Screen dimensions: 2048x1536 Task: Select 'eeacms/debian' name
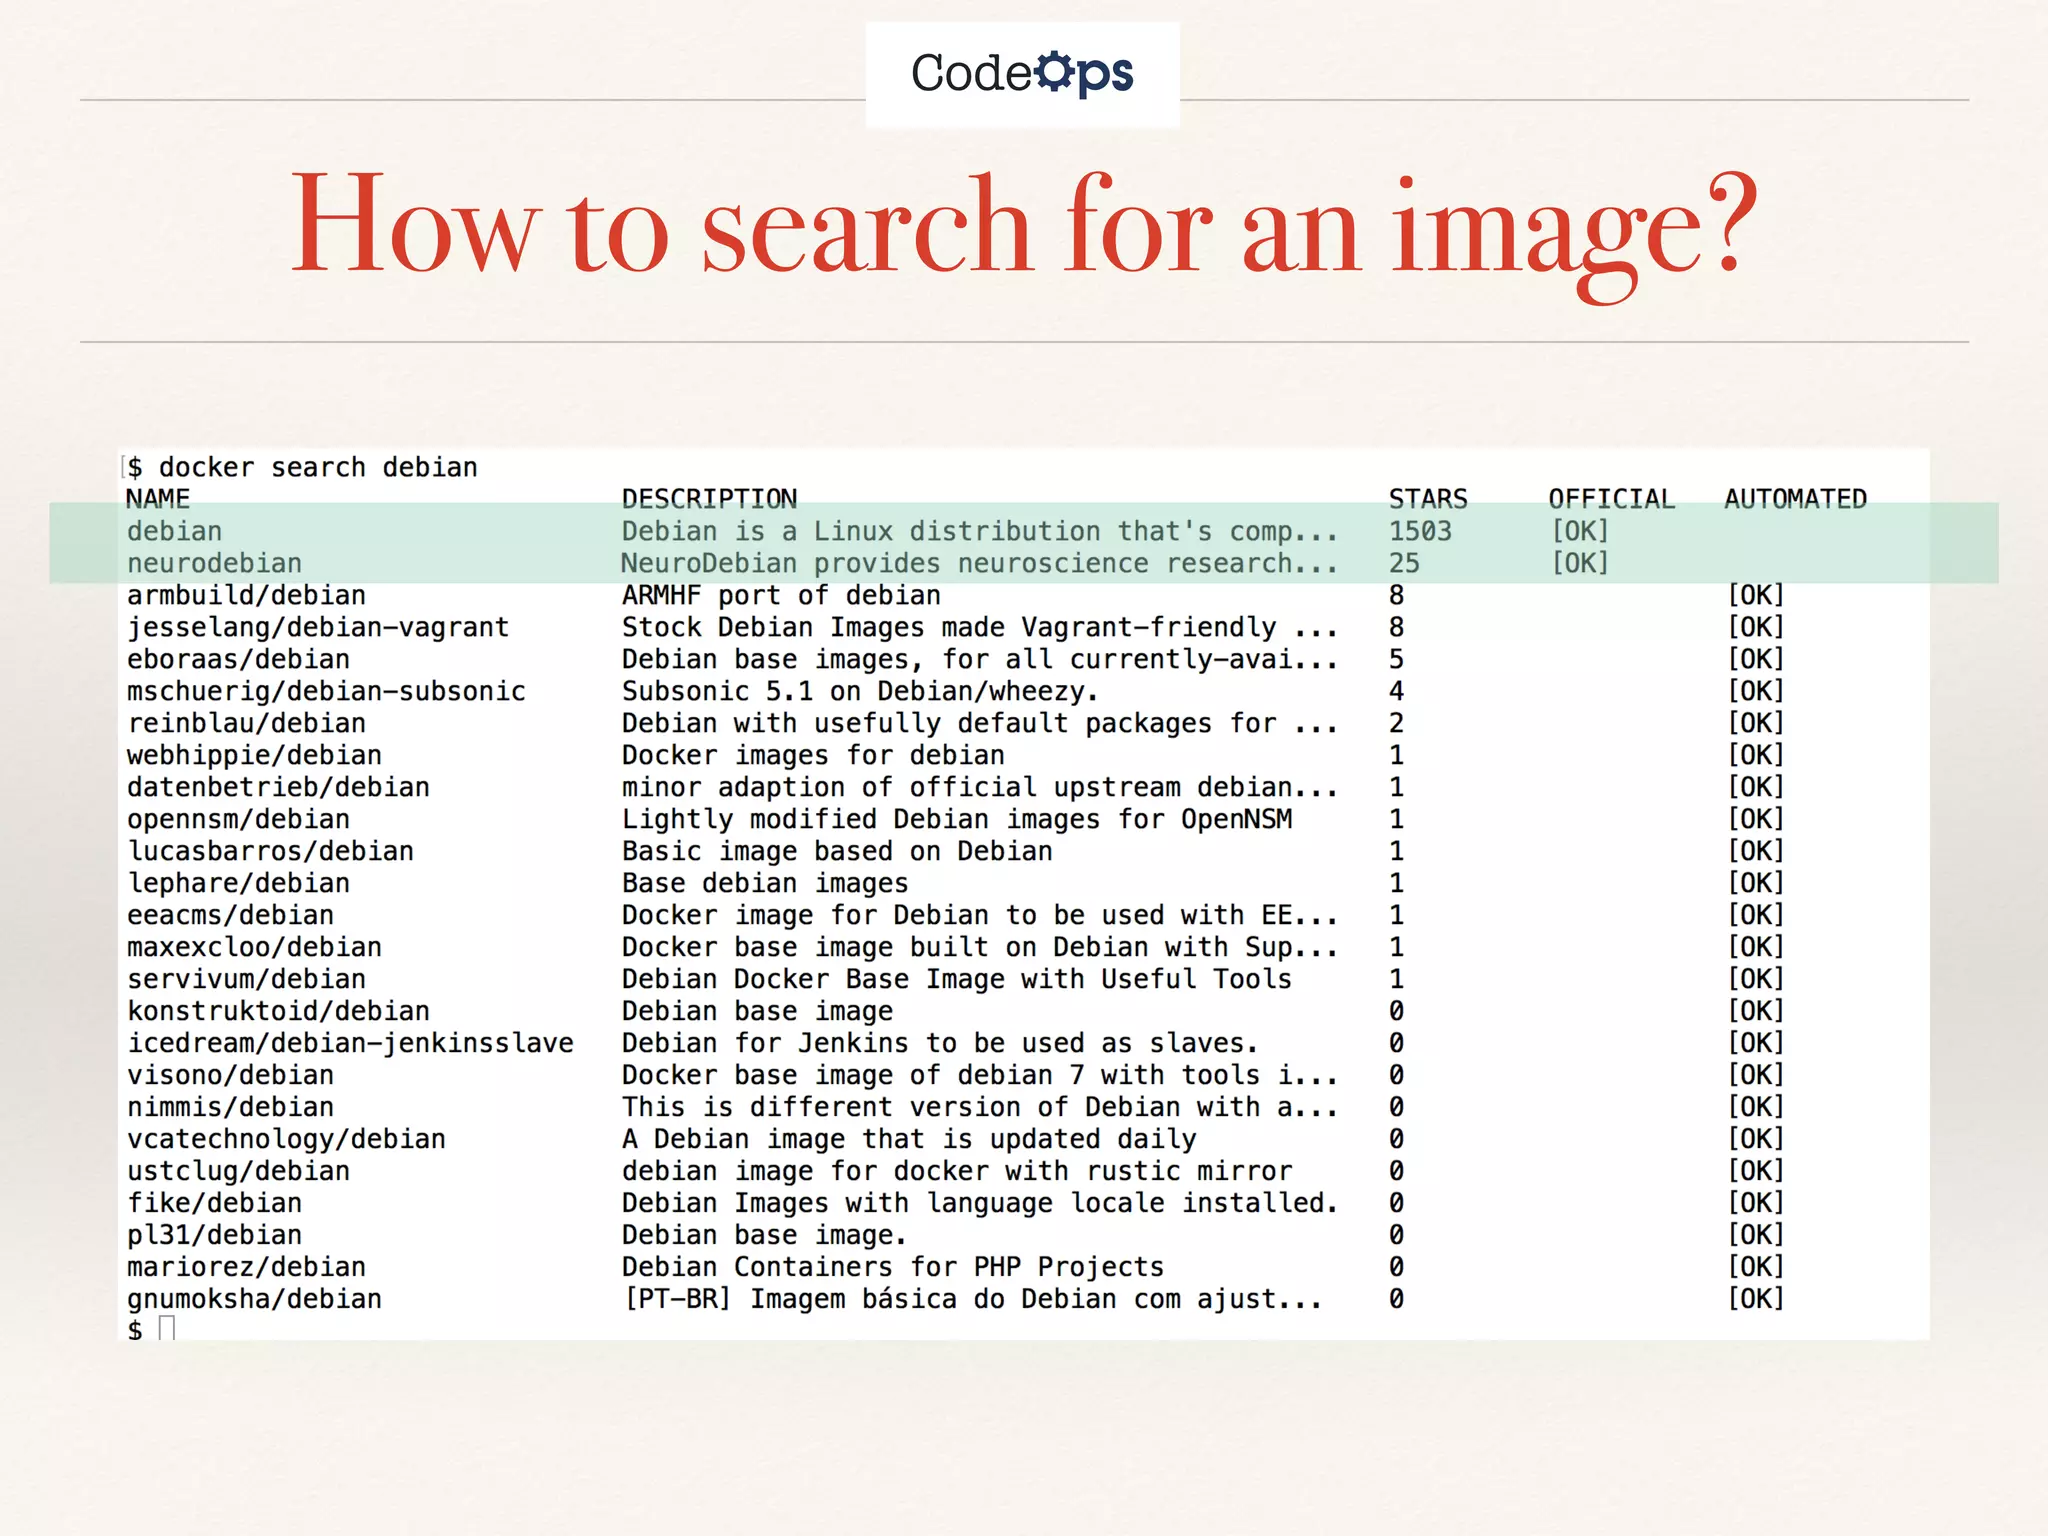(230, 915)
